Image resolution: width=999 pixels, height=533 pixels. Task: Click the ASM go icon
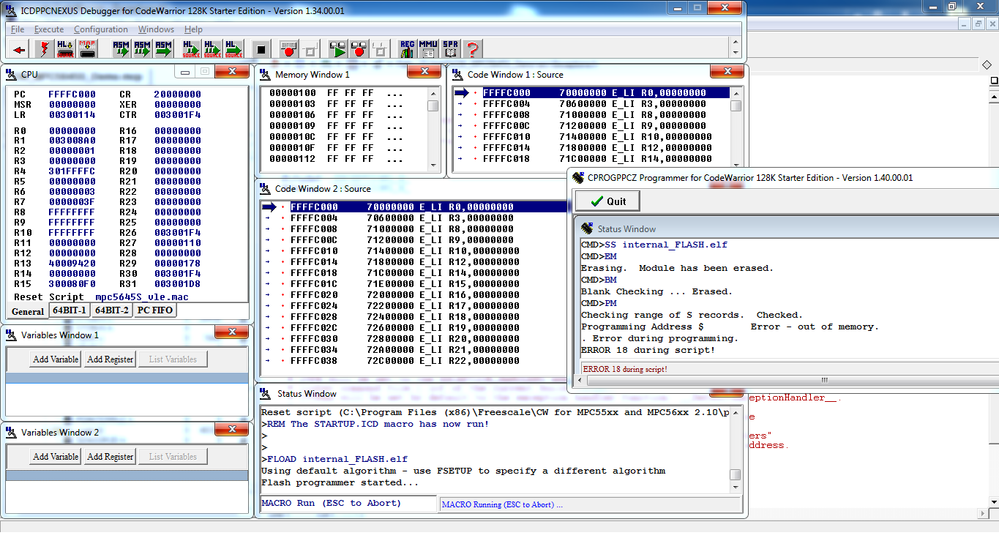tap(163, 49)
